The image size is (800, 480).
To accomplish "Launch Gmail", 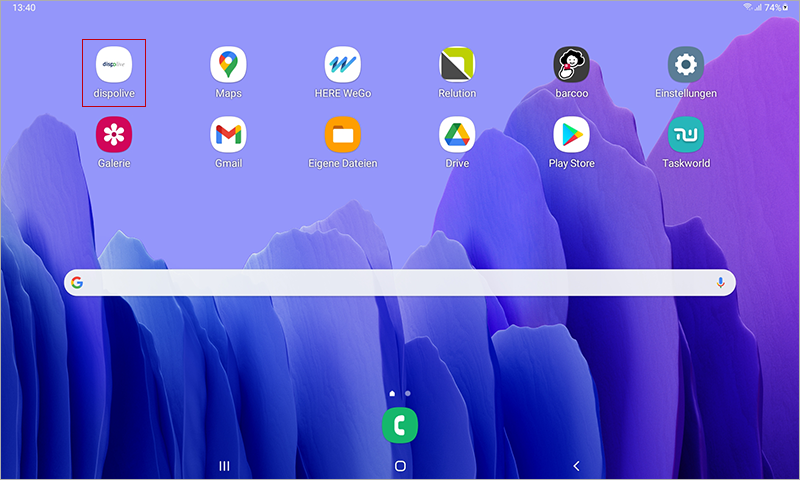I will pyautogui.click(x=228, y=134).
